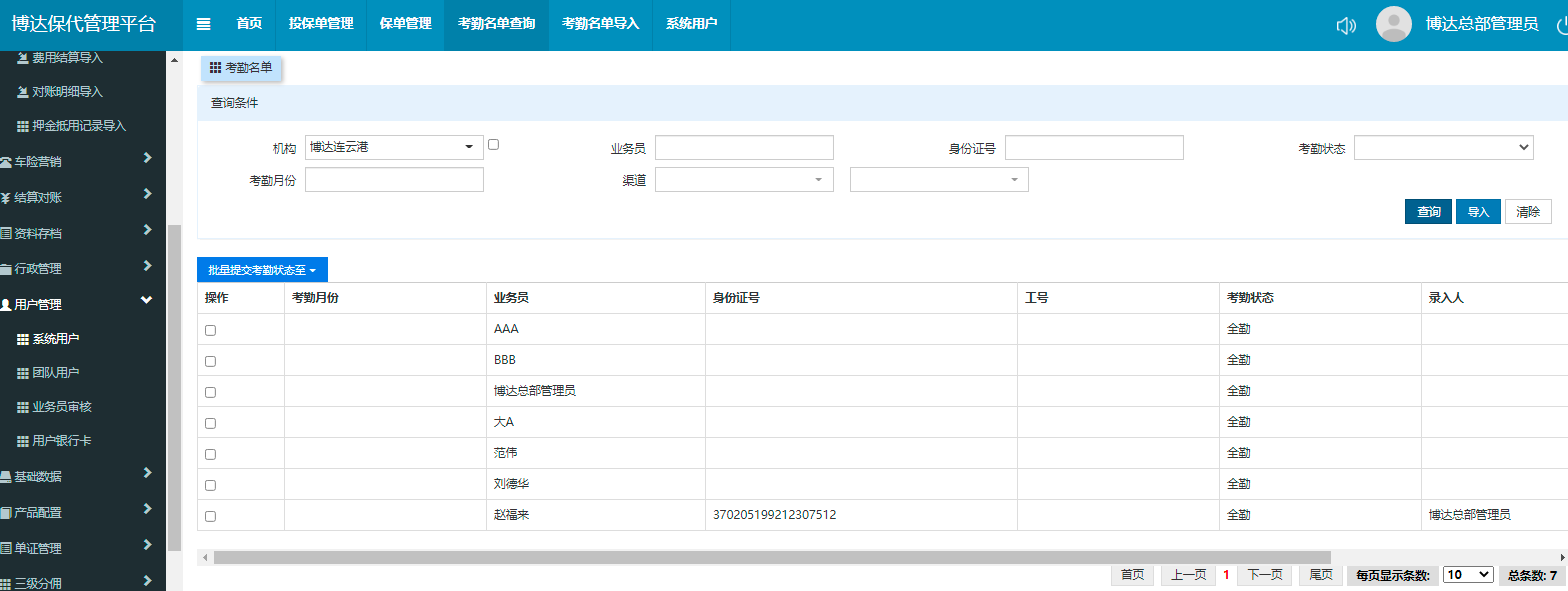Click the grid icon beside 团队用户
The height and width of the screenshot is (591, 1568).
(x=23, y=373)
